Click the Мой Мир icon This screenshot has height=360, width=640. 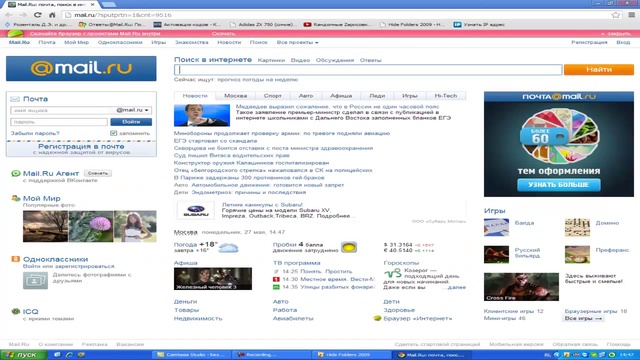click(x=16, y=198)
